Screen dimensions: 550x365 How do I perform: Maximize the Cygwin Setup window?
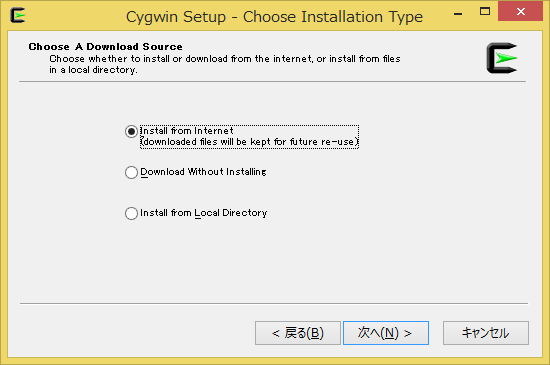pyautogui.click(x=485, y=12)
